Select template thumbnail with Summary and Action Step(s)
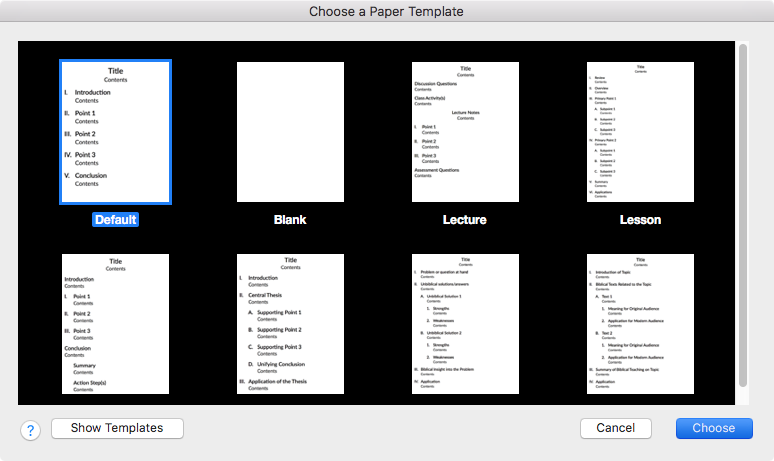Image resolution: width=774 pixels, height=461 pixels. [115, 323]
